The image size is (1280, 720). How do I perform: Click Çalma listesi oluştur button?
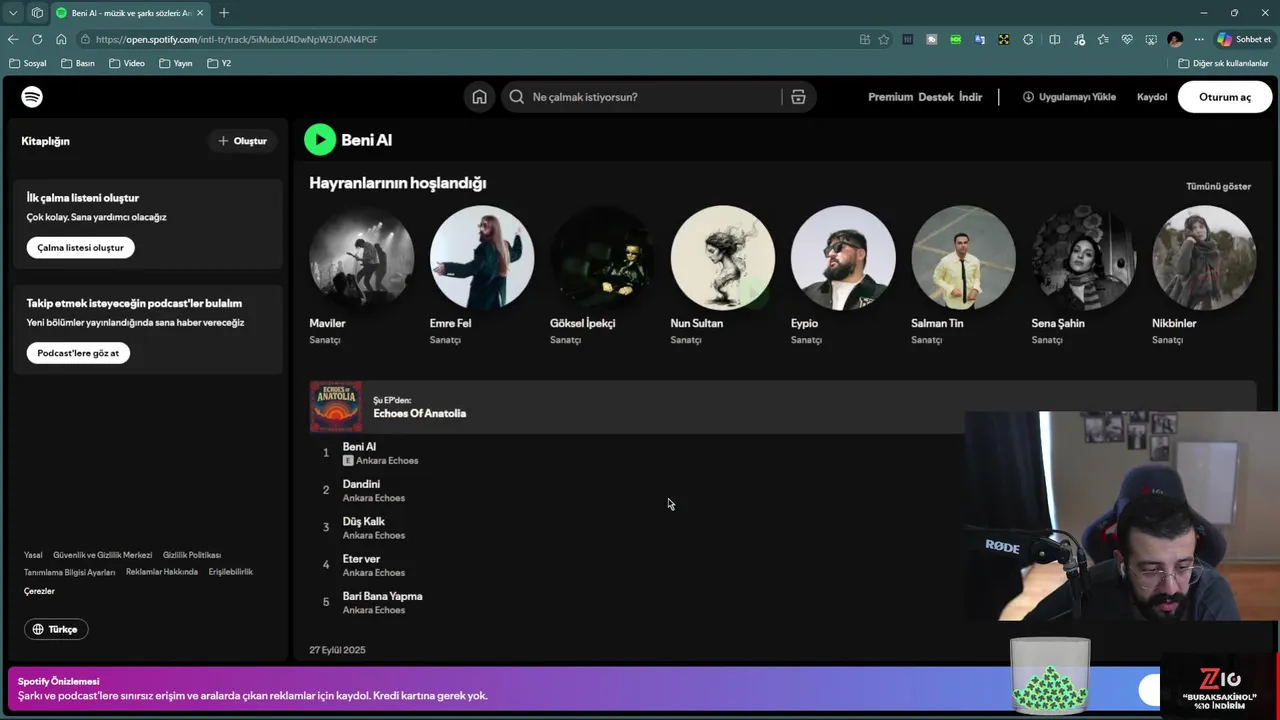[81, 248]
